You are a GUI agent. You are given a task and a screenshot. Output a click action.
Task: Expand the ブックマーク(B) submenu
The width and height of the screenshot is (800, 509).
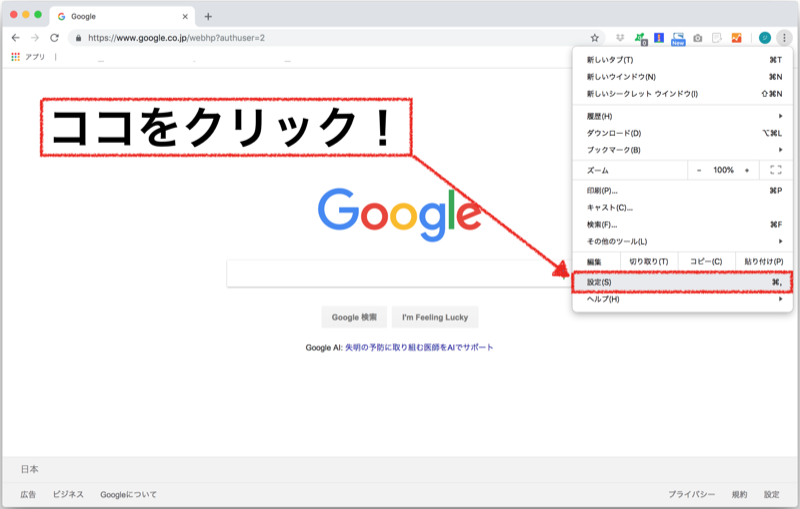point(683,150)
